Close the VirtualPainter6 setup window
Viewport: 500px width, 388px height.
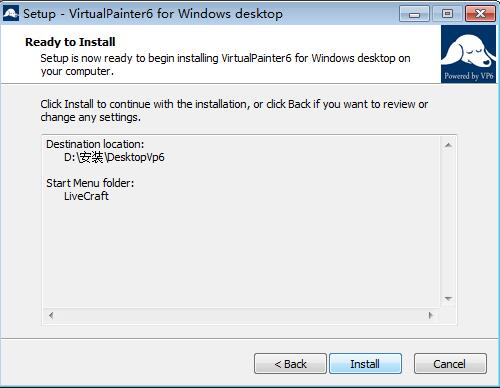pyautogui.click(x=480, y=14)
